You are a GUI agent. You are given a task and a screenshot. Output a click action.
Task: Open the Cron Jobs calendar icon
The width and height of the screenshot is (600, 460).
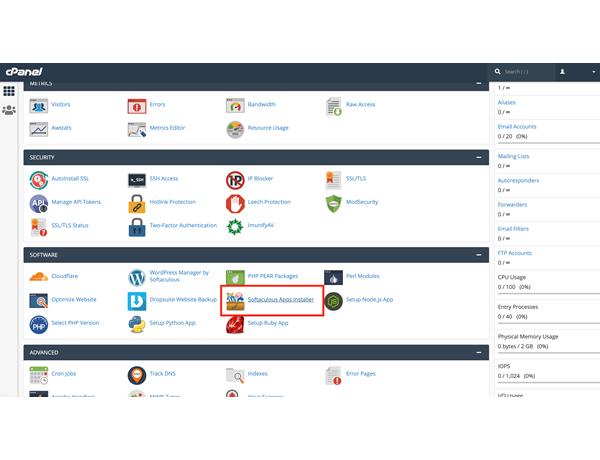(x=39, y=375)
